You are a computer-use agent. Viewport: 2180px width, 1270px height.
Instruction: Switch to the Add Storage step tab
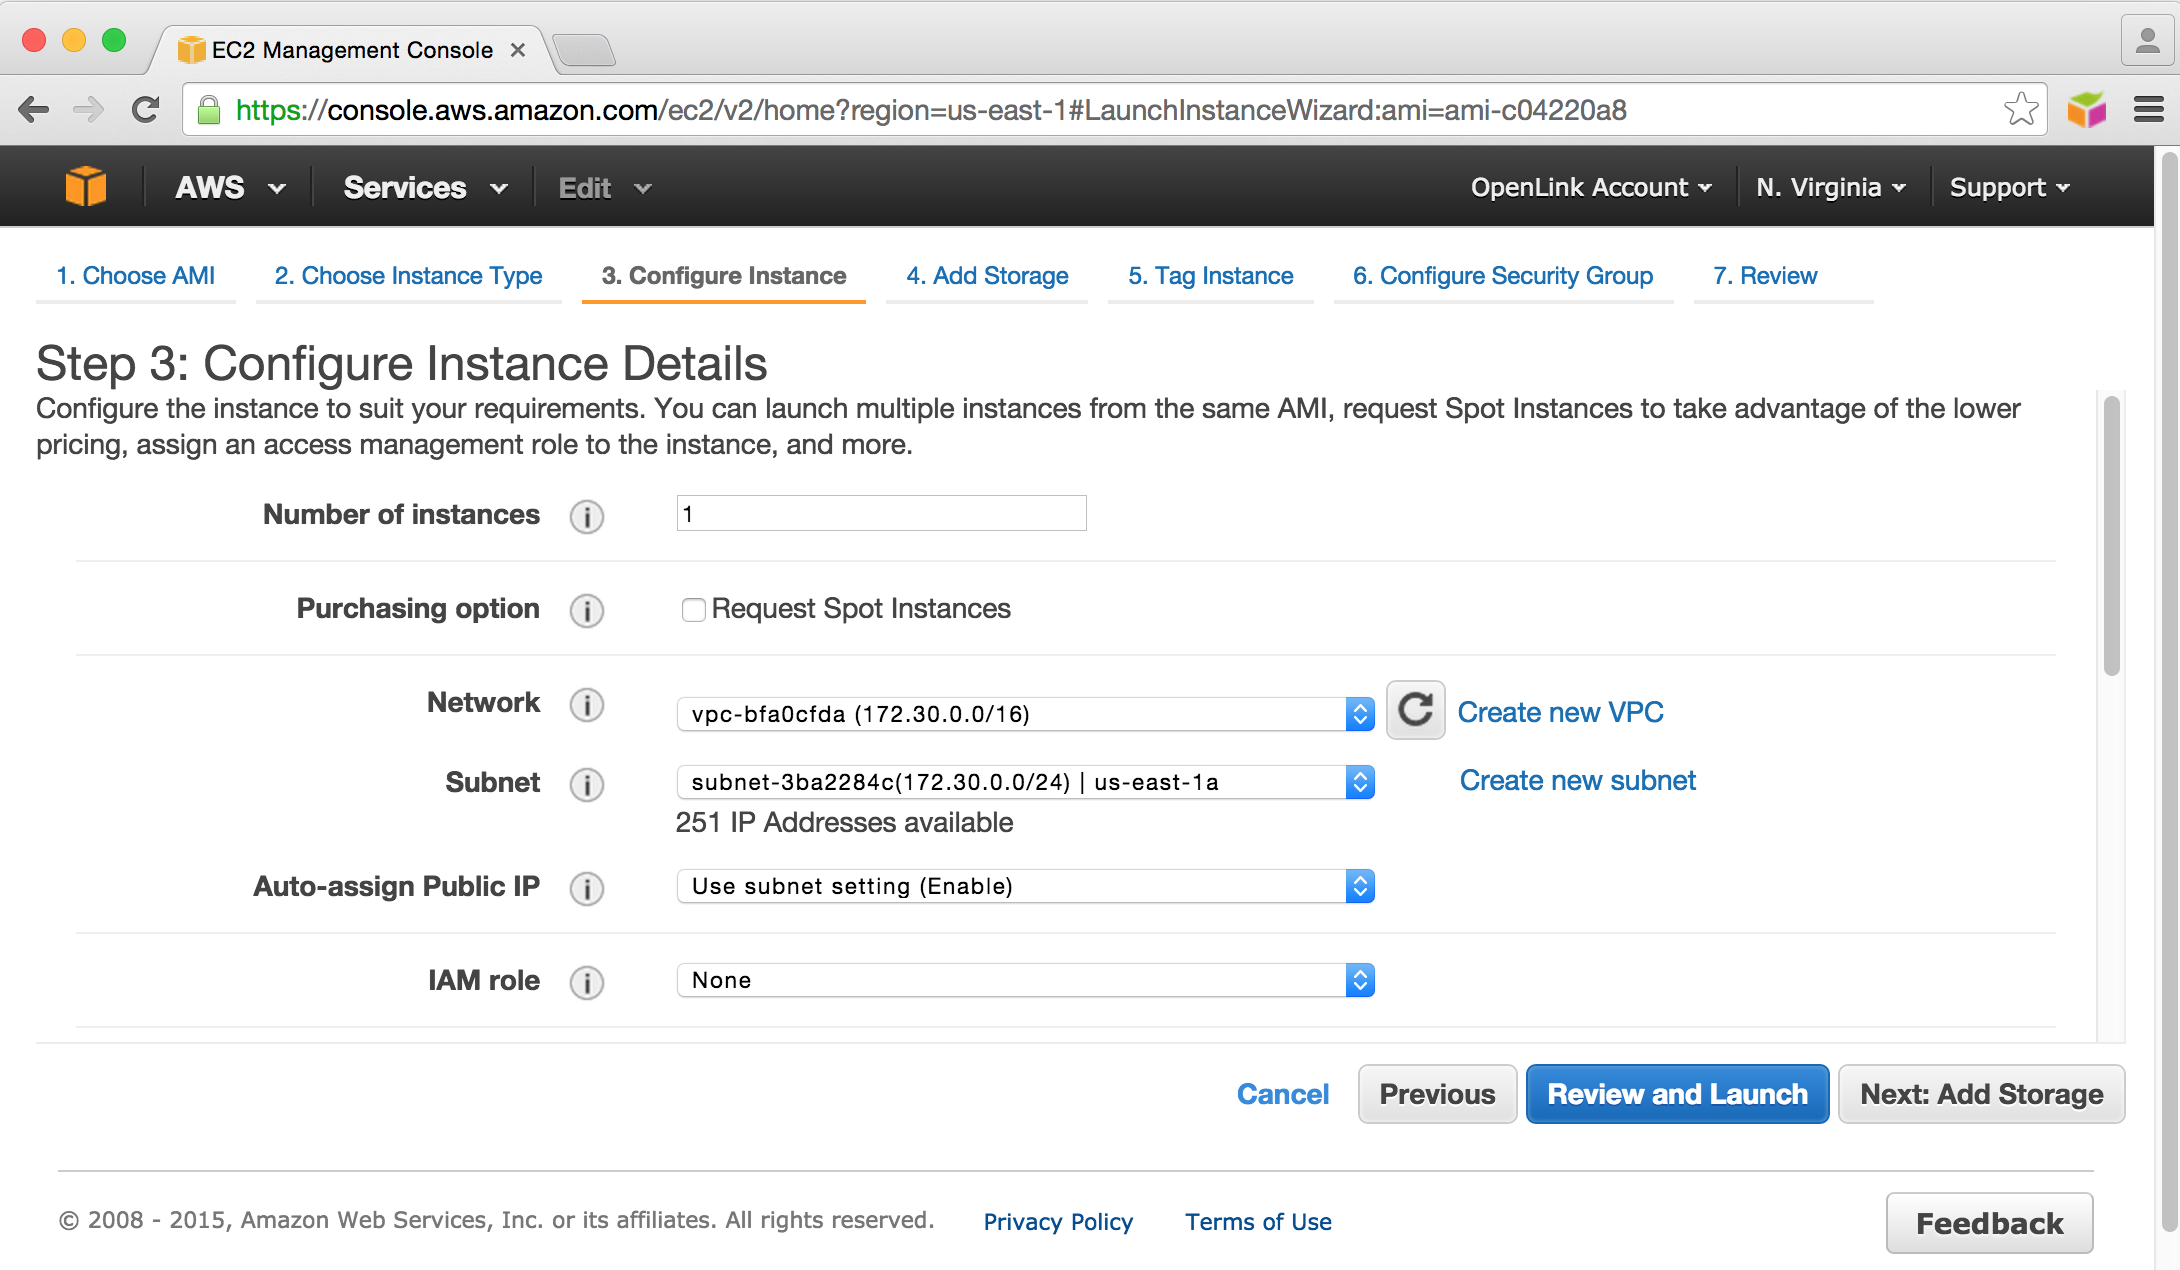coord(987,276)
